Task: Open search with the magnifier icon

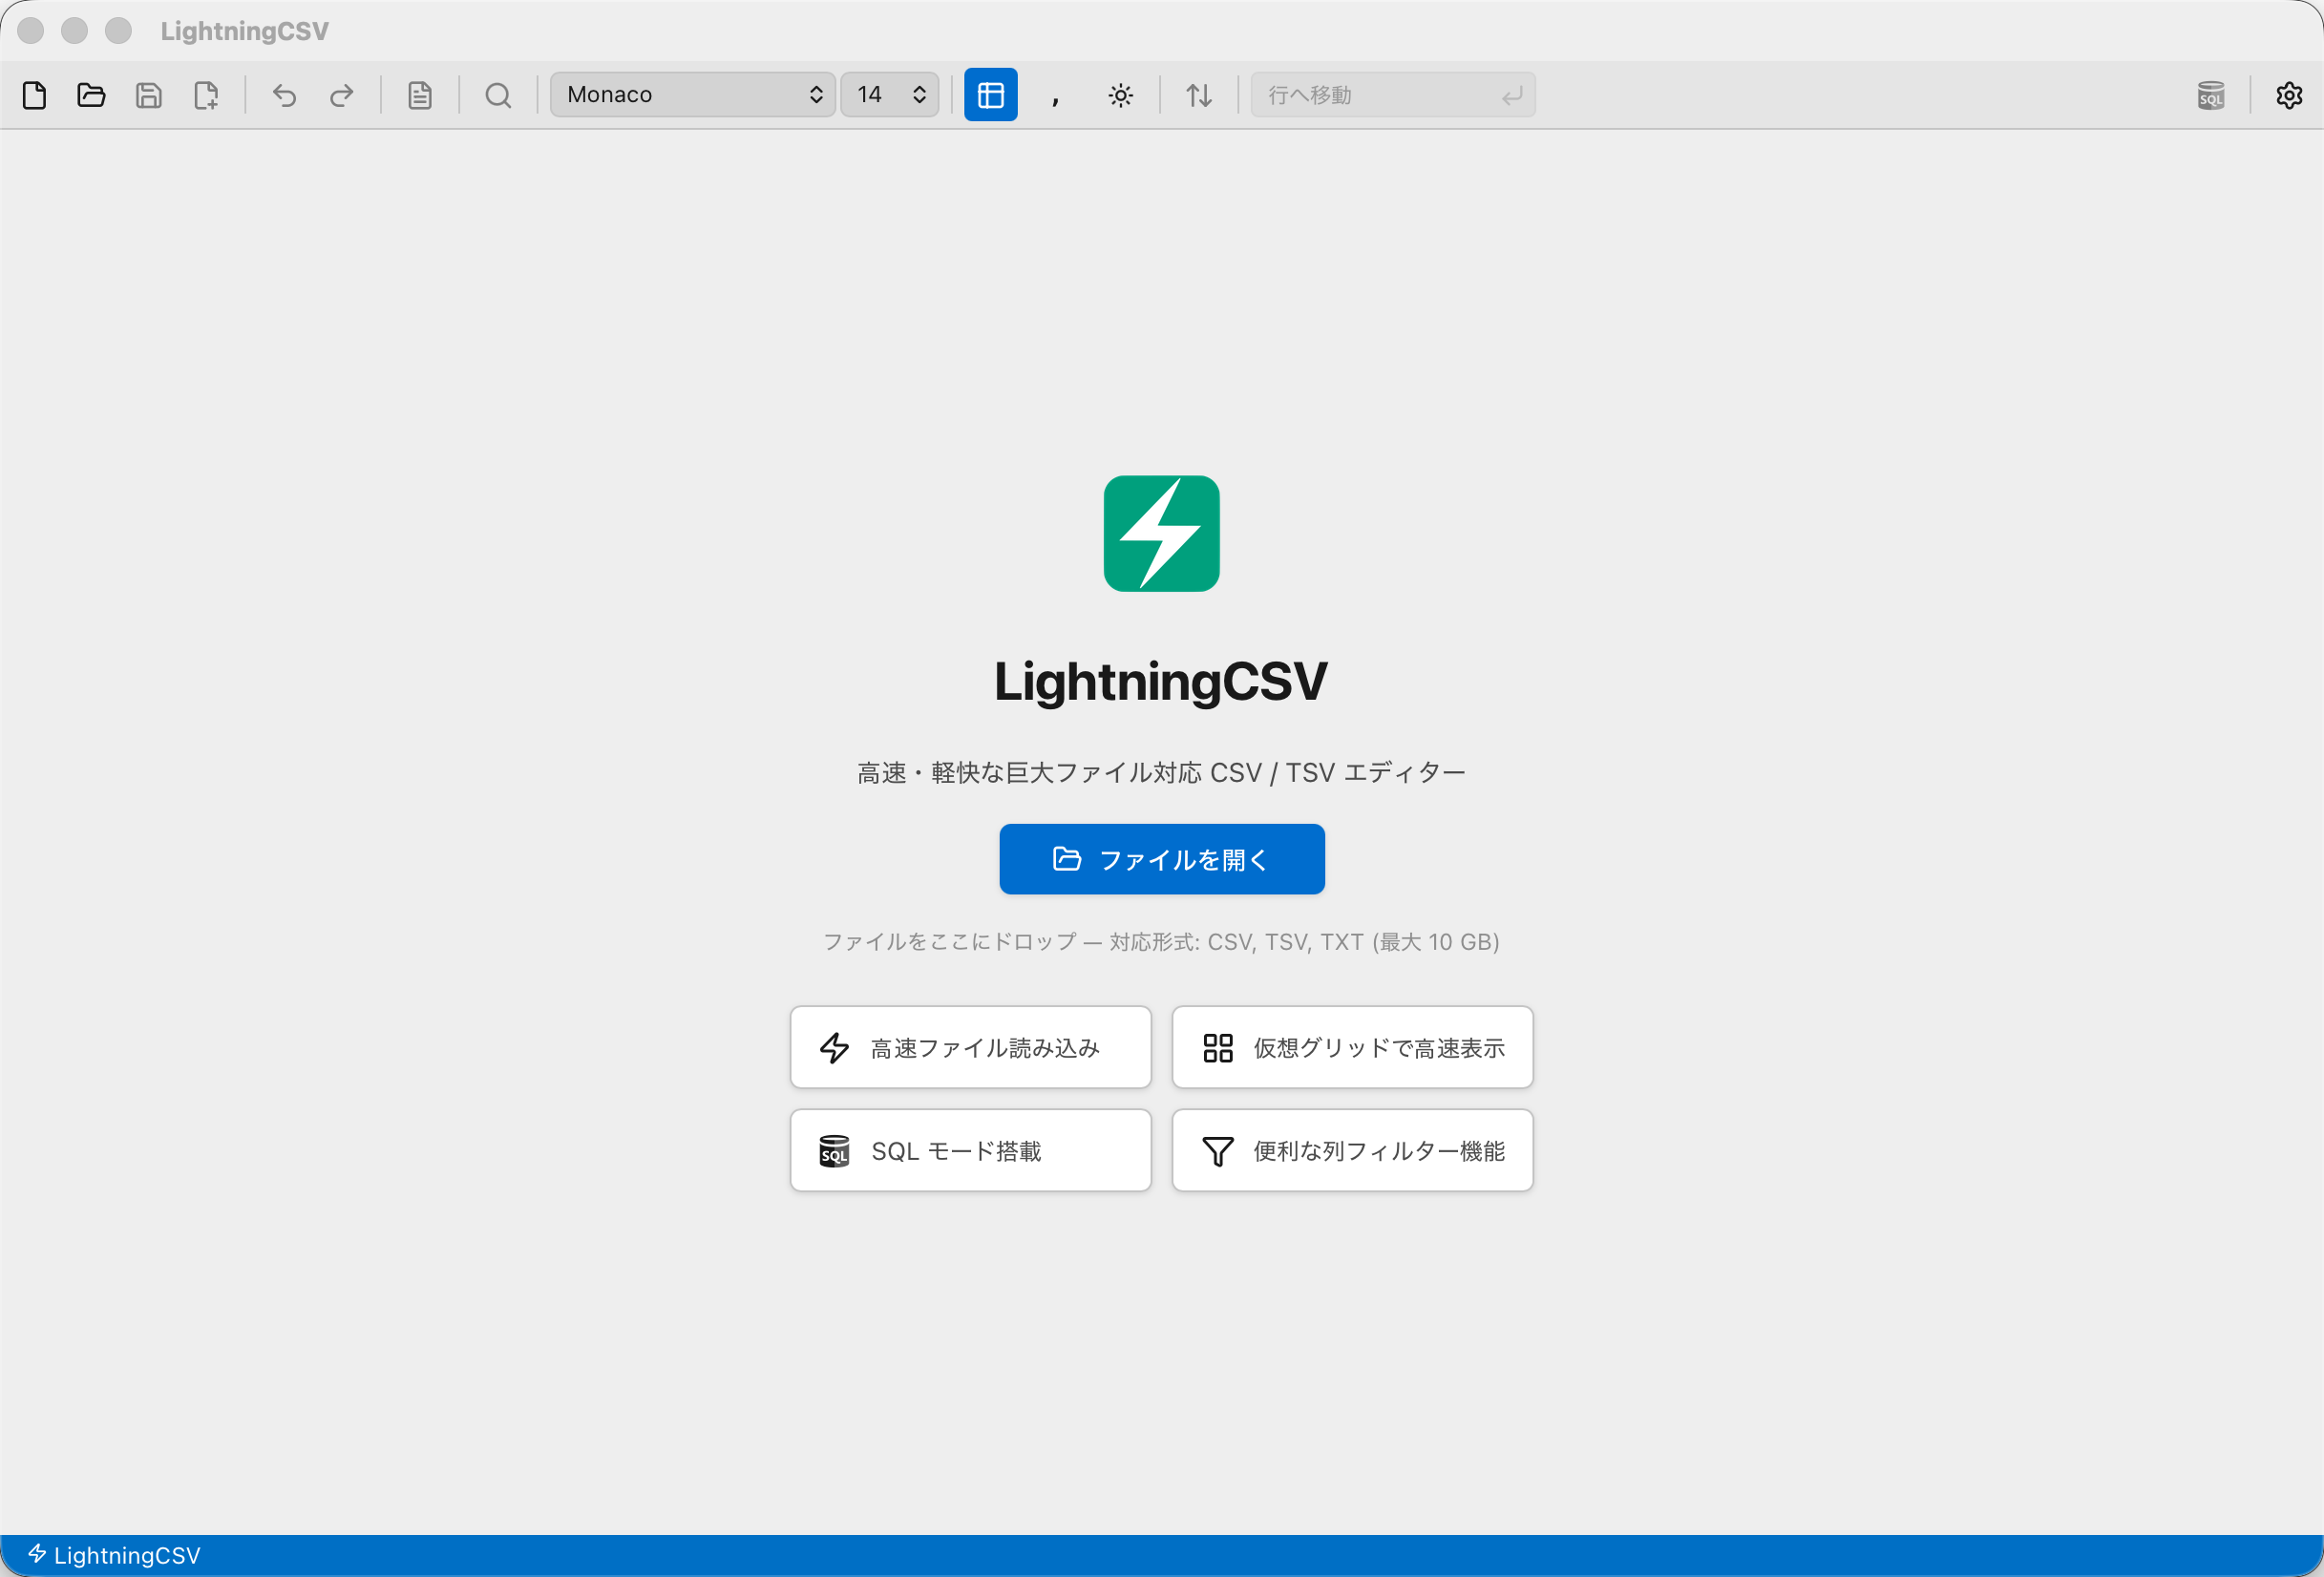Action: [x=498, y=95]
